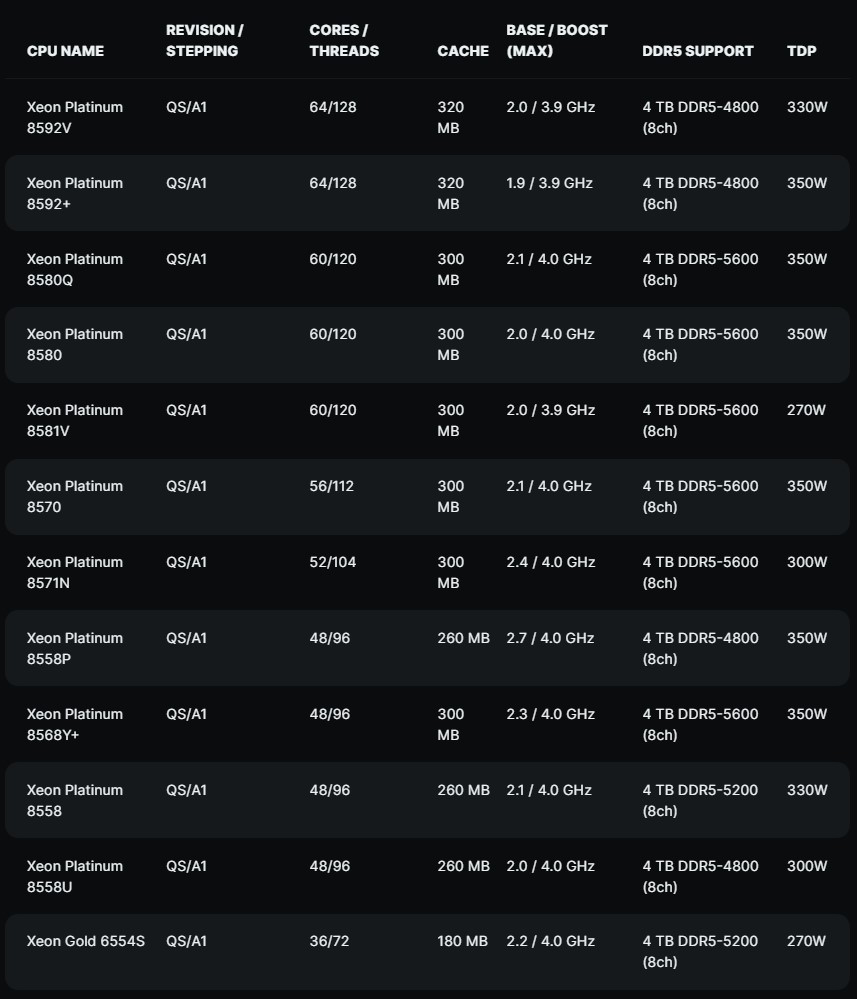Viewport: 857px width, 999px height.
Task: Click the CORES / THREADS column header
Action: [x=344, y=40]
